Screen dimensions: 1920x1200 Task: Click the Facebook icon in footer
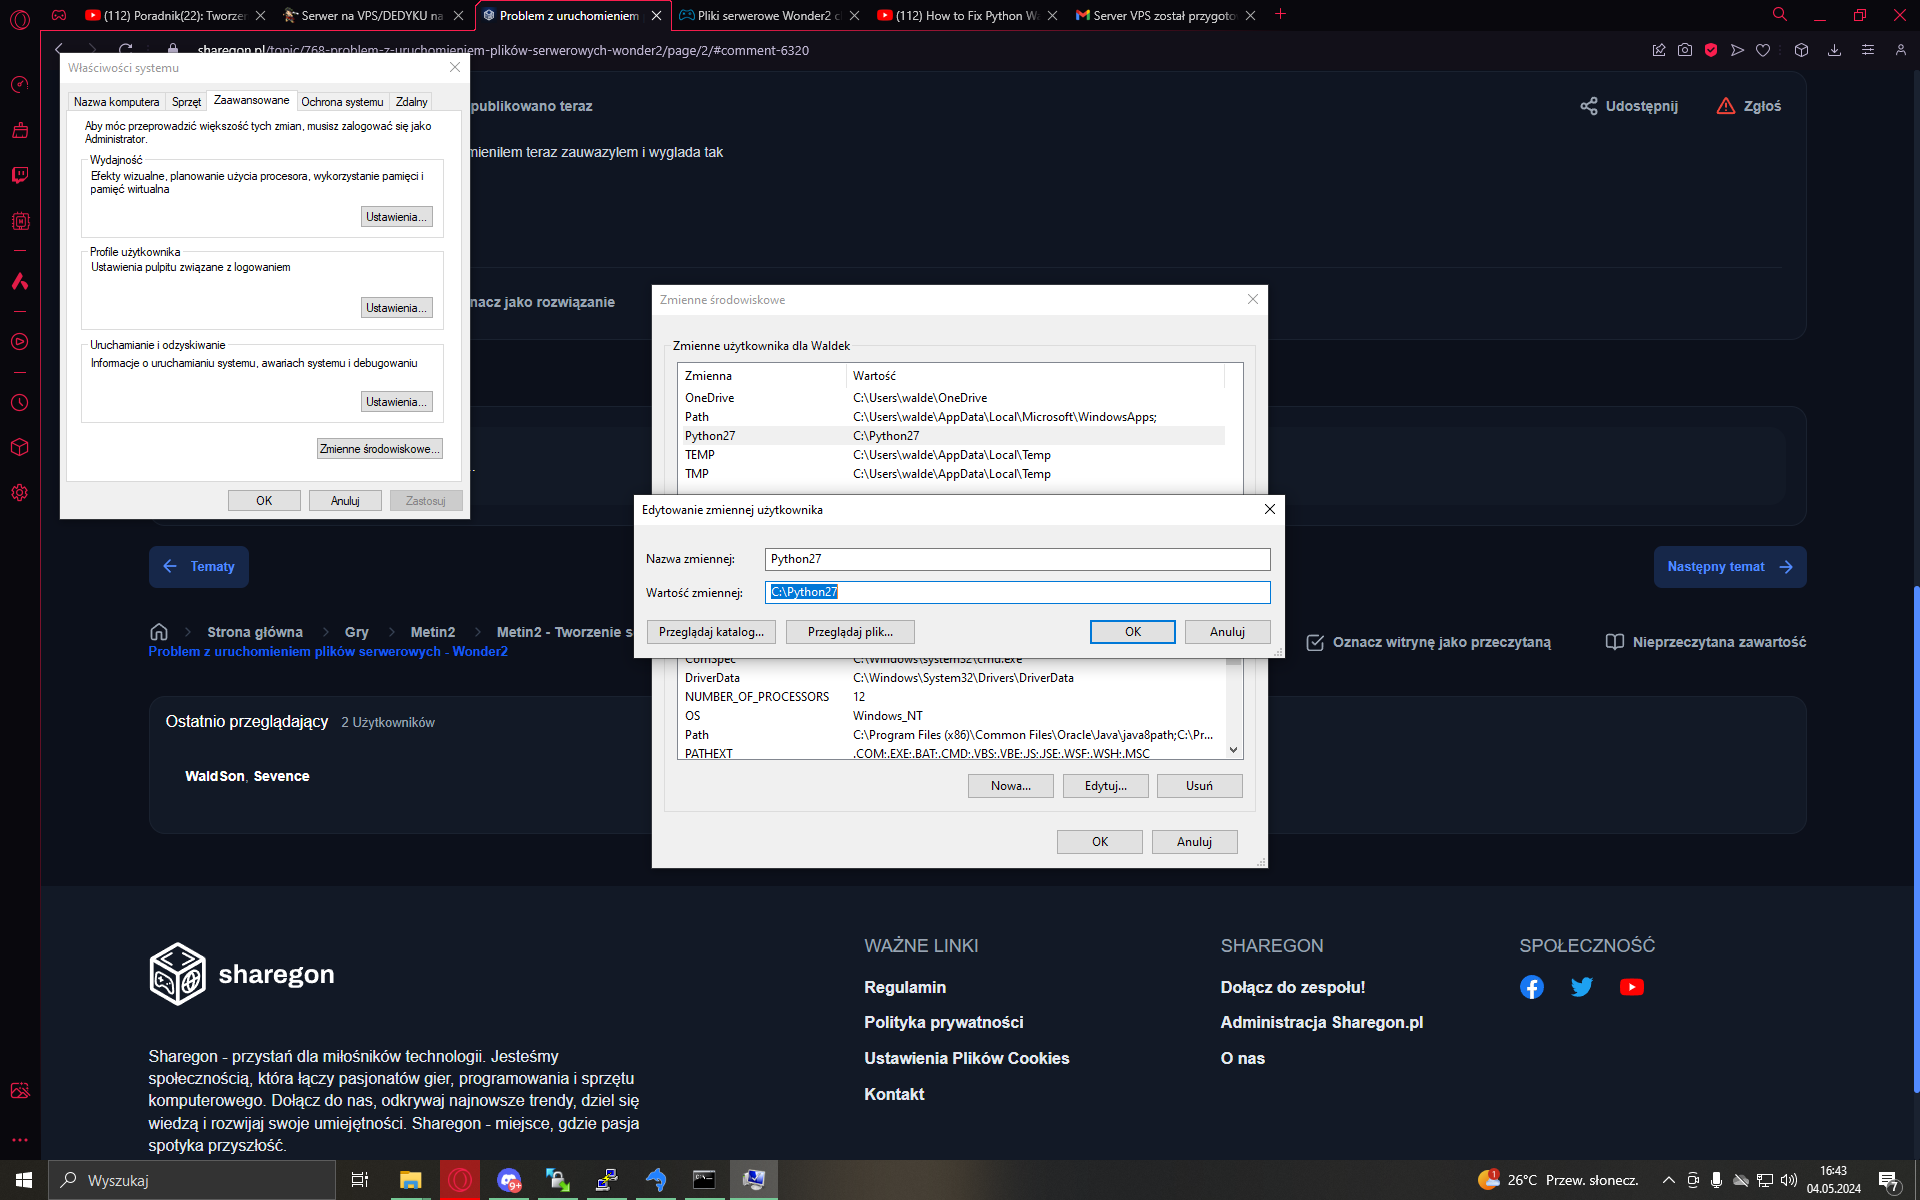coord(1531,987)
